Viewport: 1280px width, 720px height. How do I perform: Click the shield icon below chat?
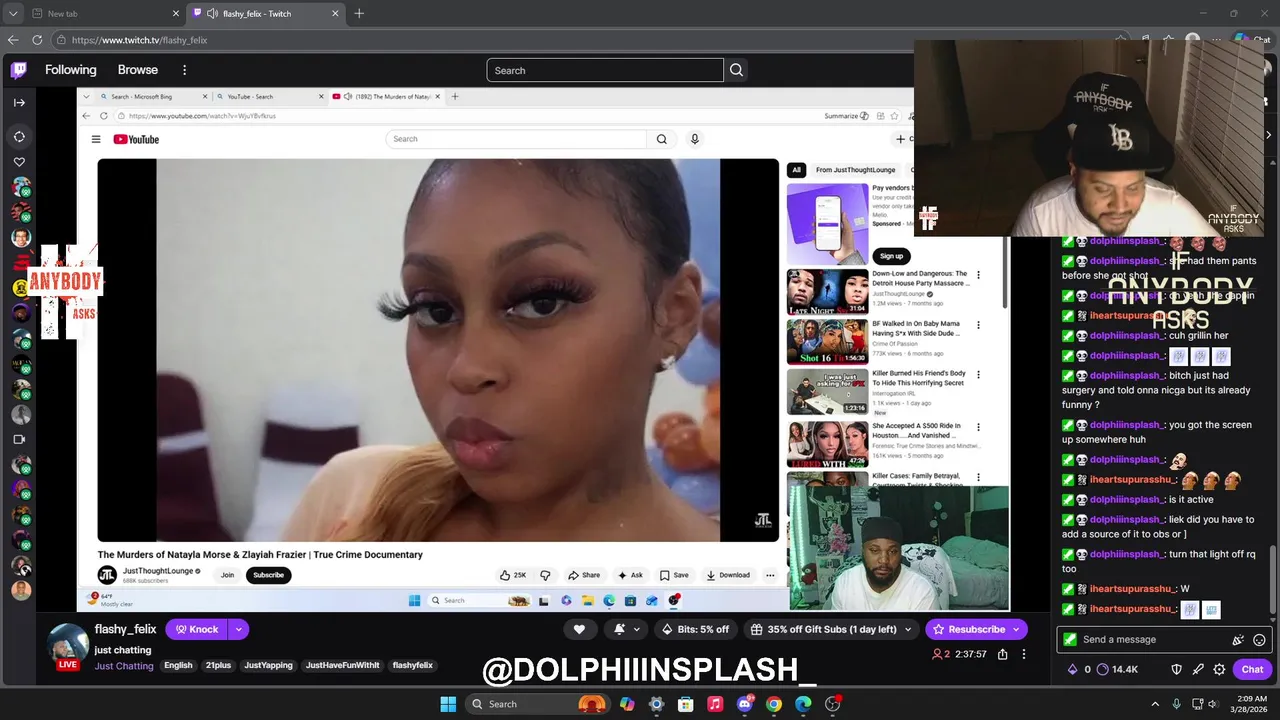pos(1176,669)
